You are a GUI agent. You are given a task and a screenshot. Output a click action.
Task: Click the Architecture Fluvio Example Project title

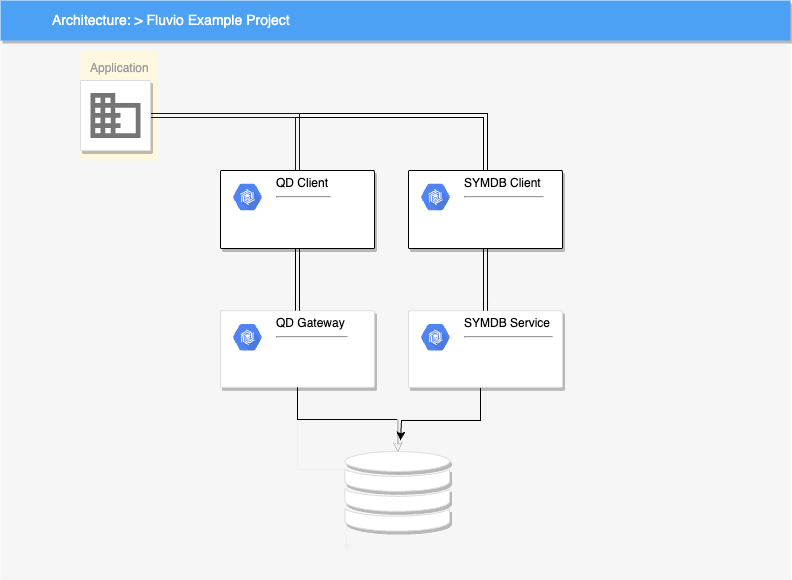(x=171, y=20)
